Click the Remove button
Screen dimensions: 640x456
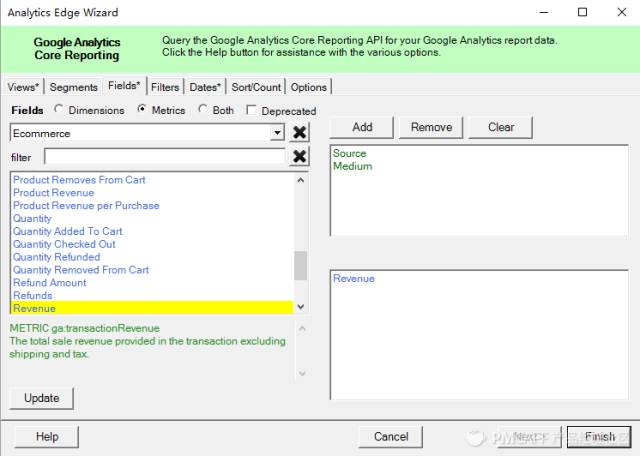click(x=431, y=127)
